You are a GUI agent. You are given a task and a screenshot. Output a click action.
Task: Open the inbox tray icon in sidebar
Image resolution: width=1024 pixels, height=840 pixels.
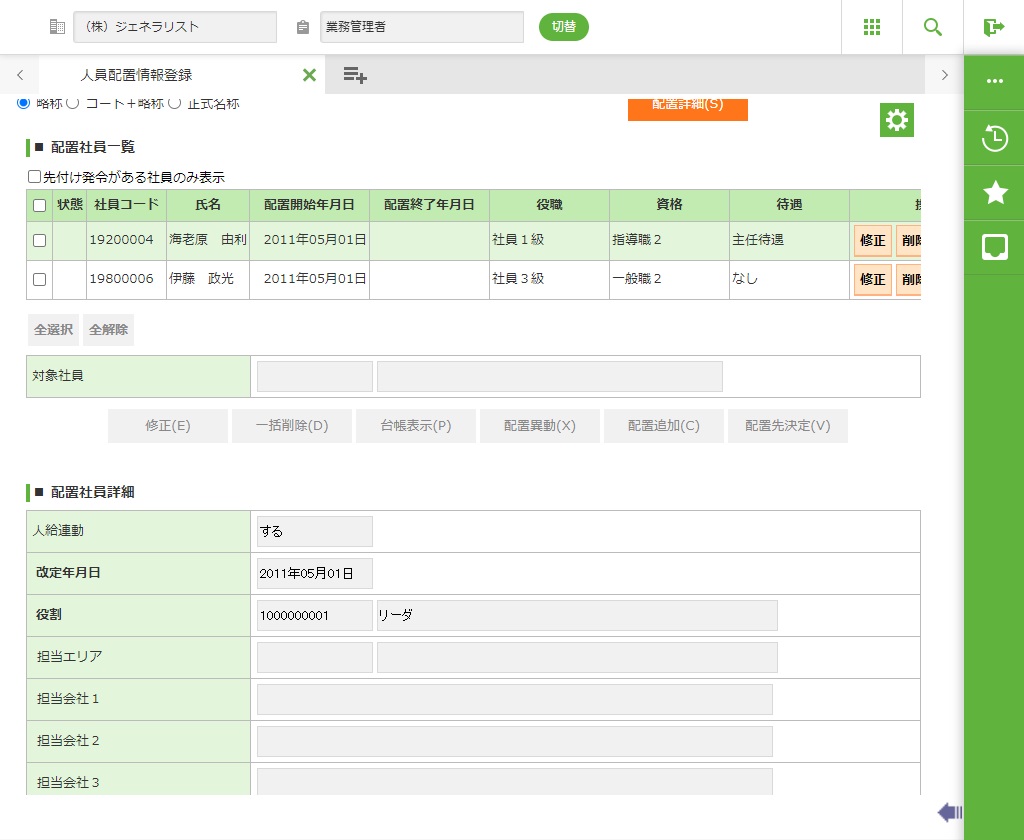coord(994,247)
